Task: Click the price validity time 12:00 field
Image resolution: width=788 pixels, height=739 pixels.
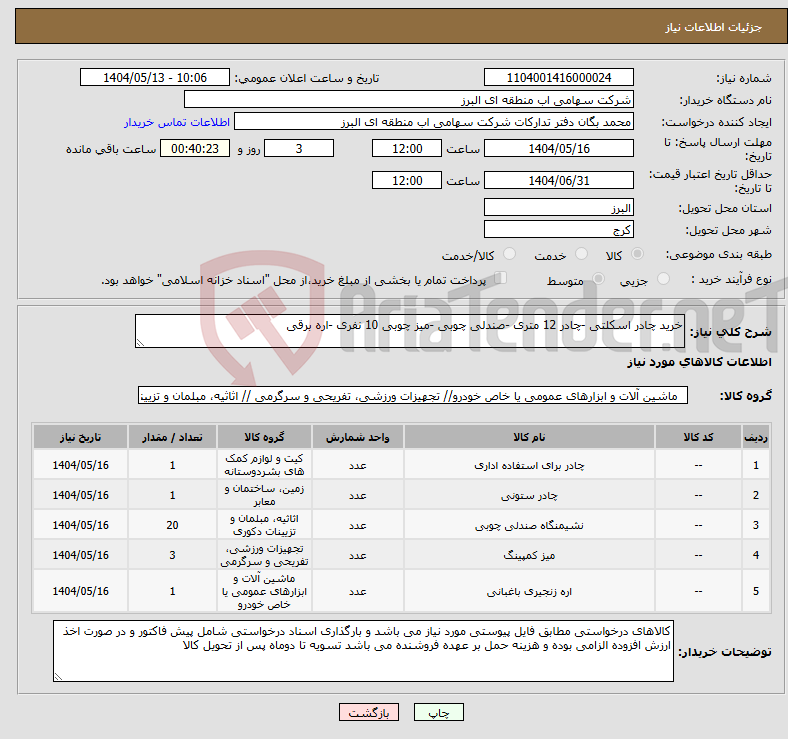Action: coord(407,180)
